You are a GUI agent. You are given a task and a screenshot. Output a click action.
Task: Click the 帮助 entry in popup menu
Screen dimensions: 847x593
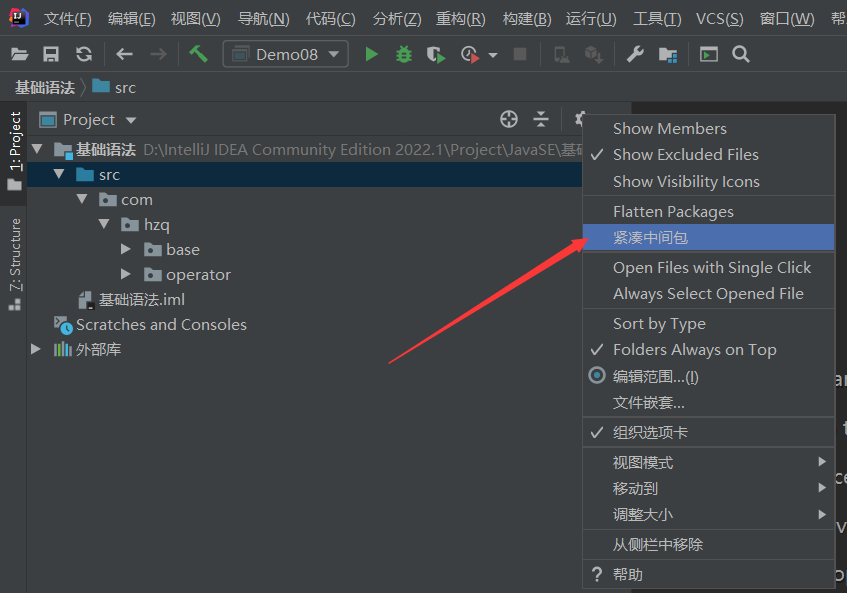(x=708, y=574)
